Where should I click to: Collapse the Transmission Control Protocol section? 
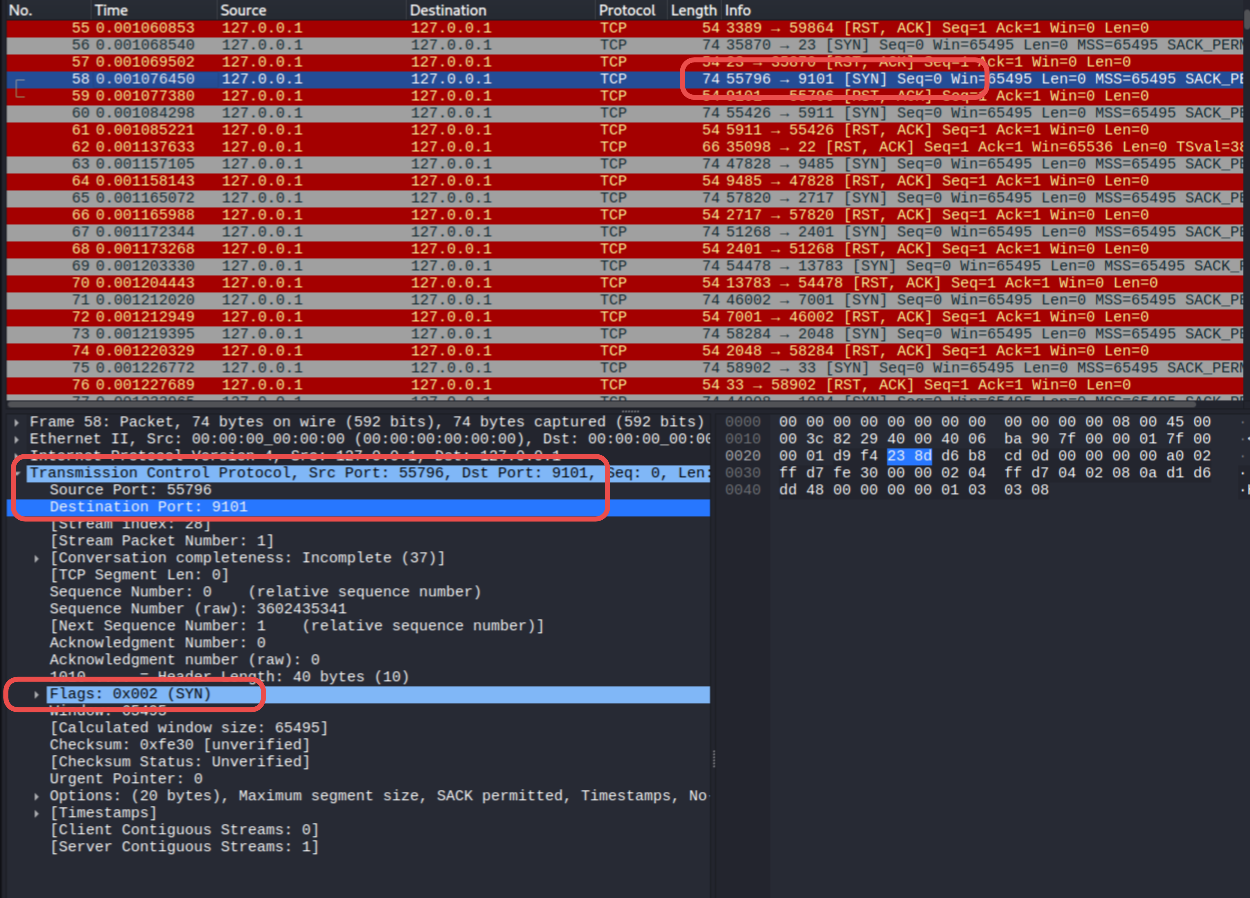pos(18,473)
